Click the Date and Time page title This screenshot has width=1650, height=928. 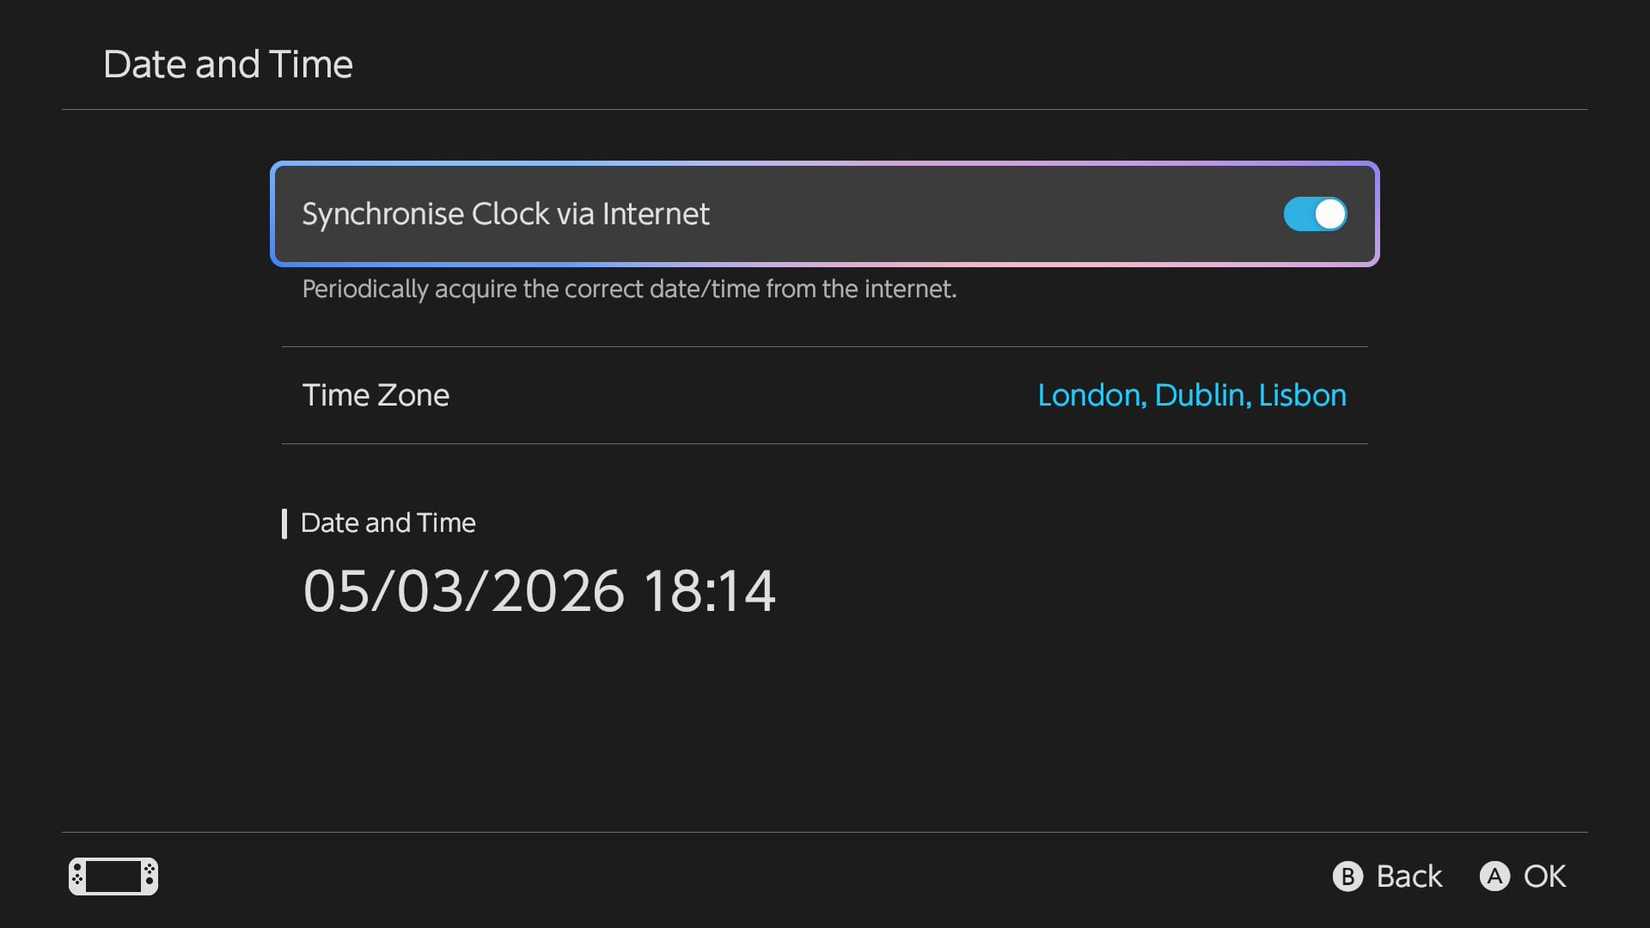[x=227, y=64]
